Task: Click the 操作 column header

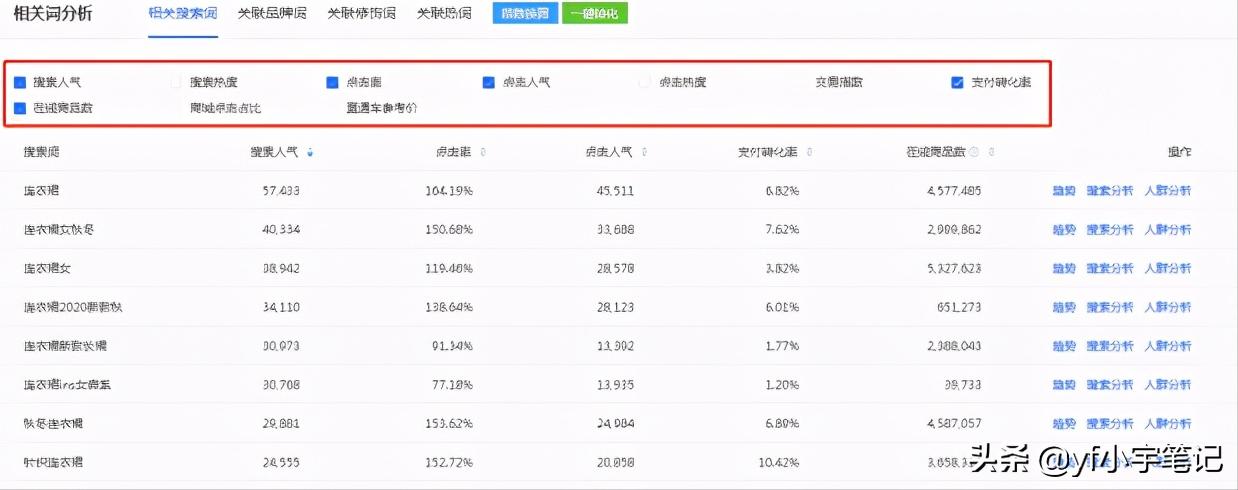Action: click(1180, 153)
